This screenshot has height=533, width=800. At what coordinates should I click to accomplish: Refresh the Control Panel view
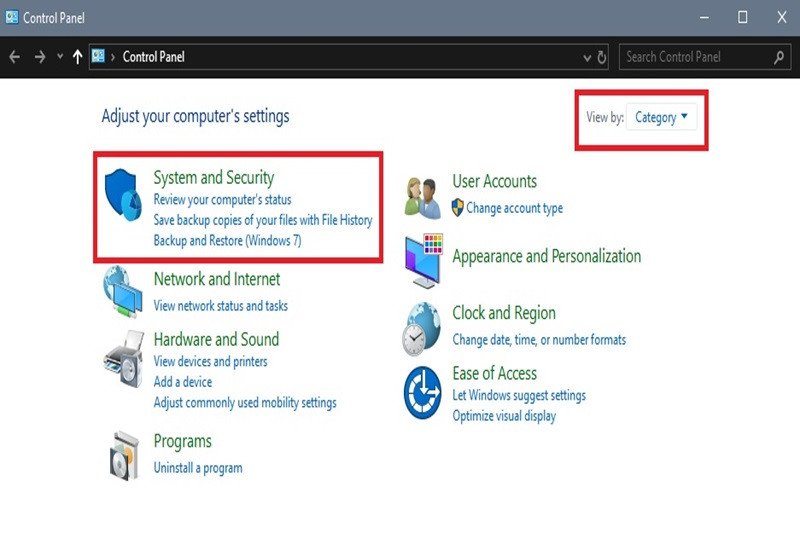[x=602, y=57]
